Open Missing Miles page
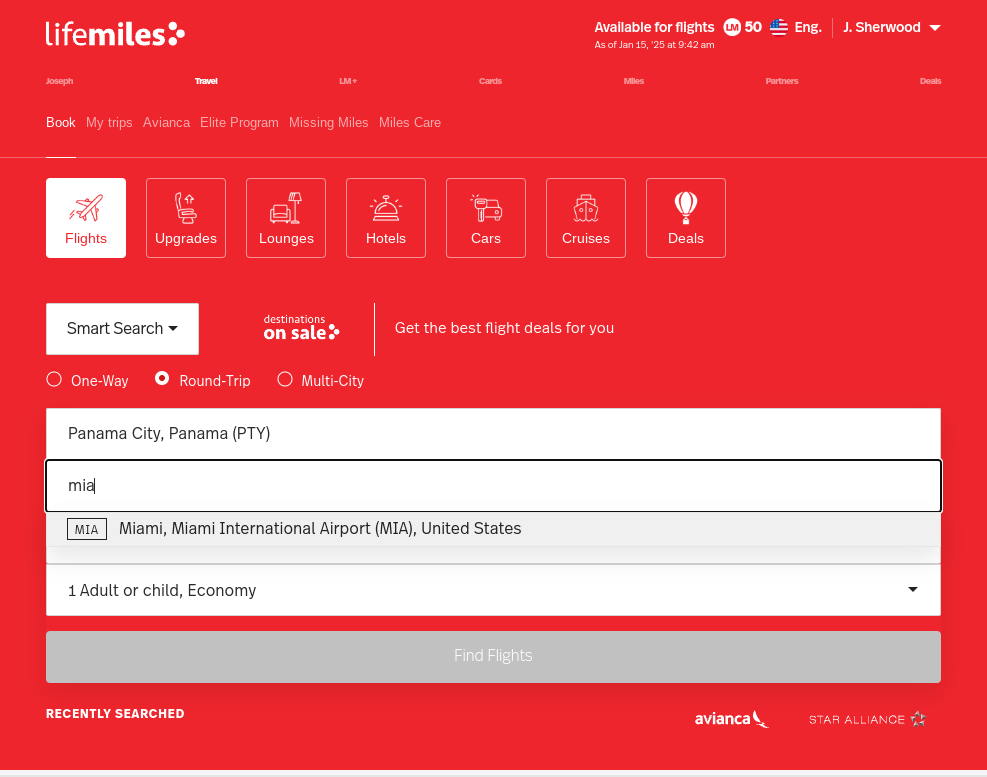 [329, 123]
